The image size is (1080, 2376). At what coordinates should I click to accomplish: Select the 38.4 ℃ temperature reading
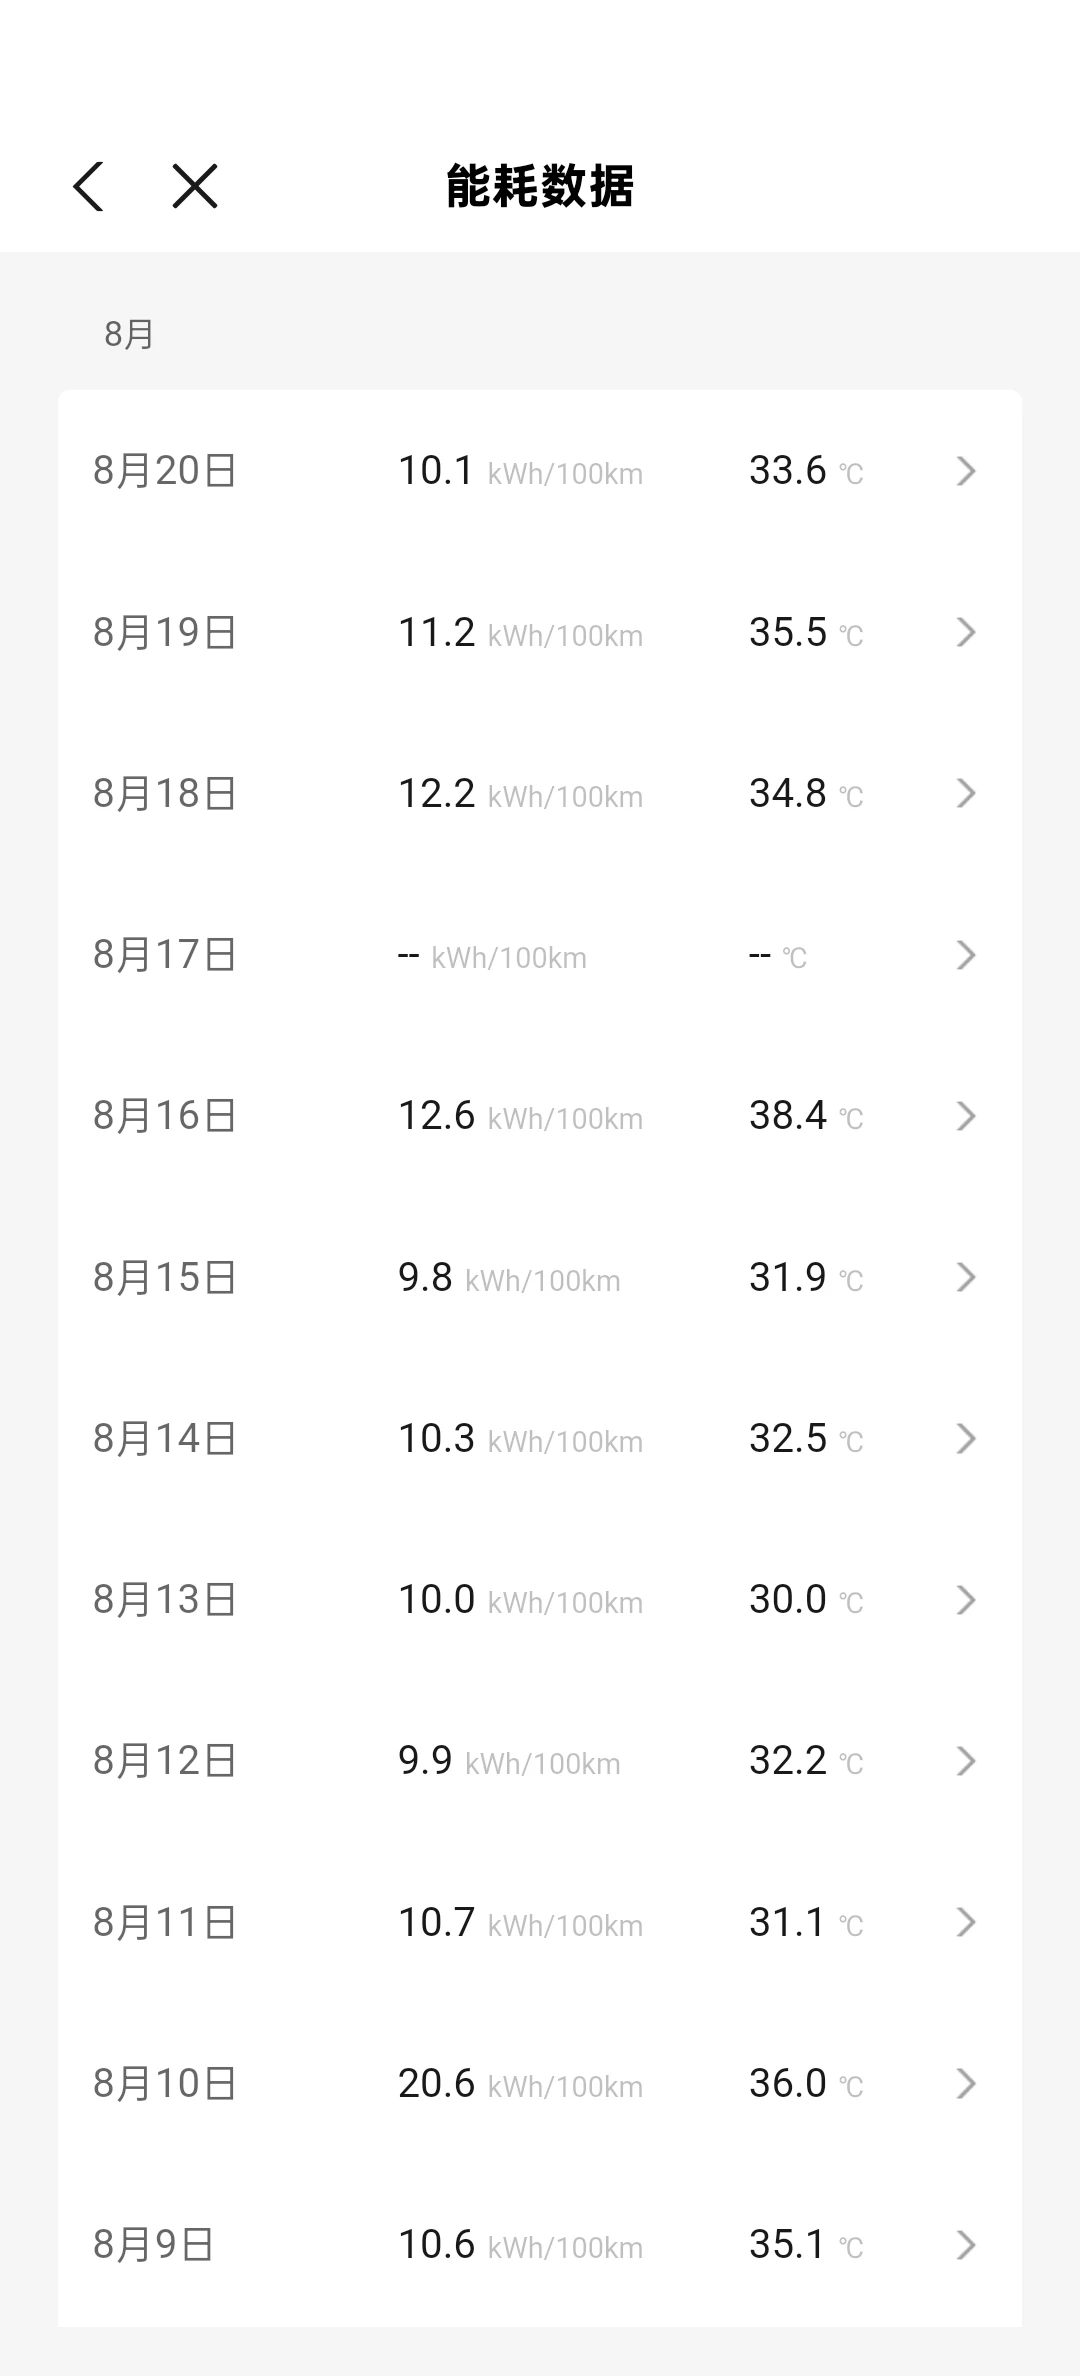coord(806,1116)
